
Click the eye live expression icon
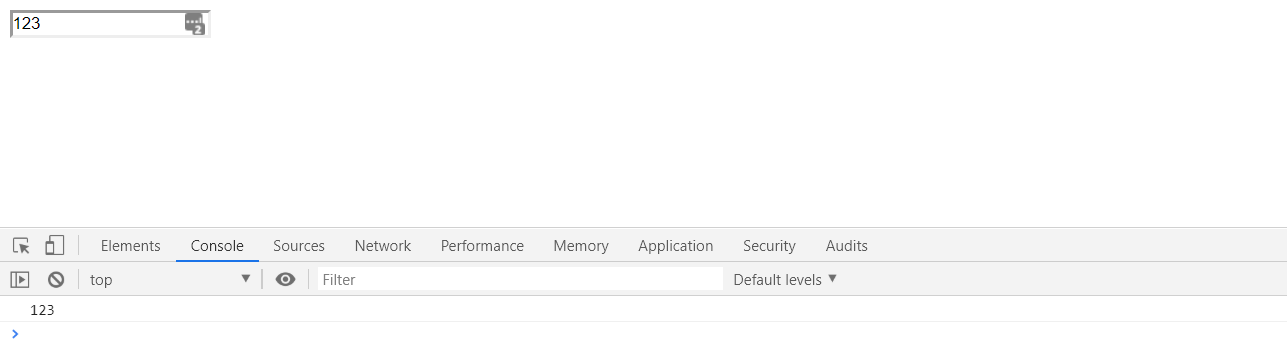click(285, 279)
